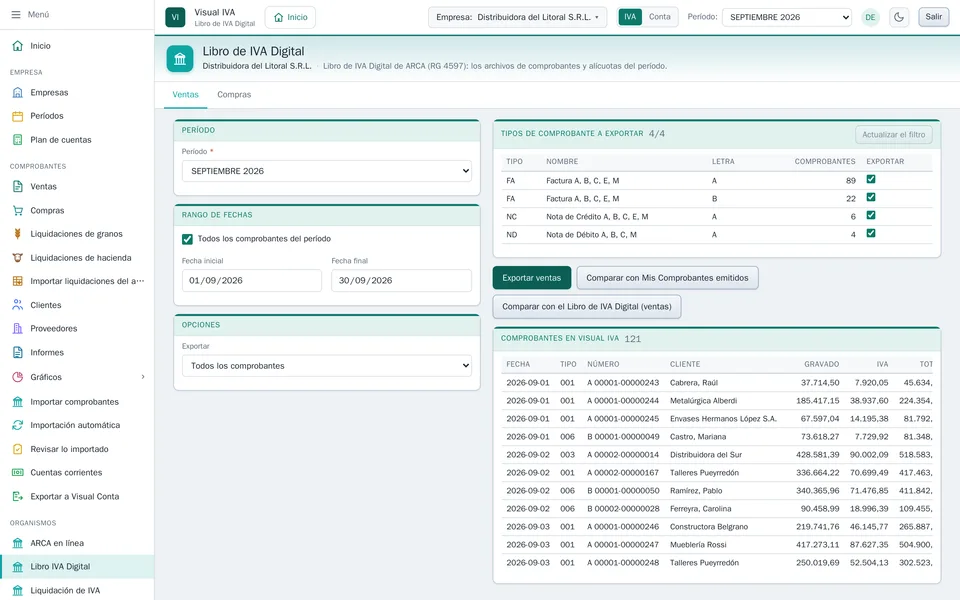Toggle dark mode moon icon
The image size is (960, 600).
(899, 17)
